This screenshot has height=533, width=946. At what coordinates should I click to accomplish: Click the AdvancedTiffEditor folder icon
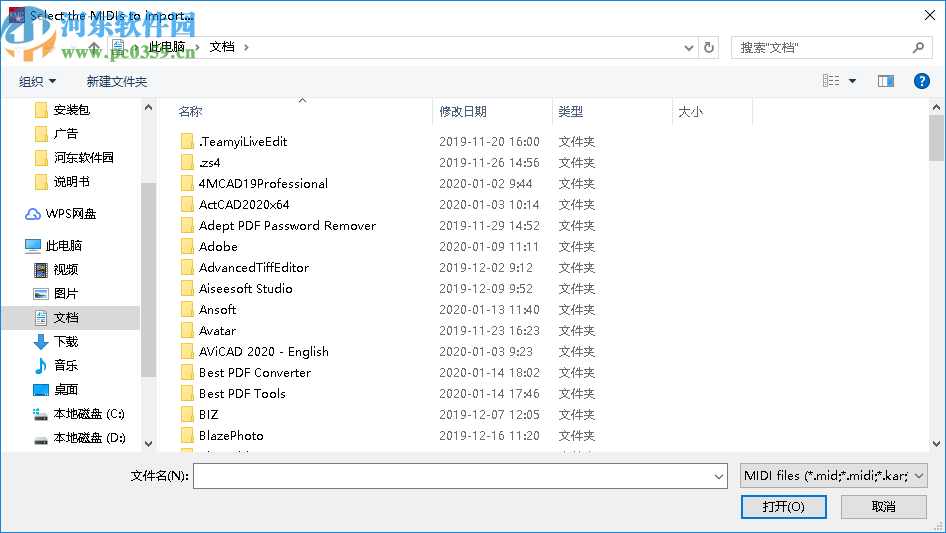point(188,268)
